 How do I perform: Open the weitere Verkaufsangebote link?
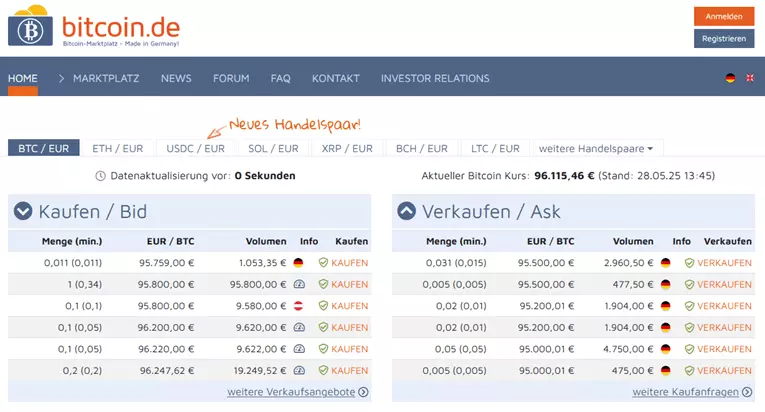click(291, 392)
